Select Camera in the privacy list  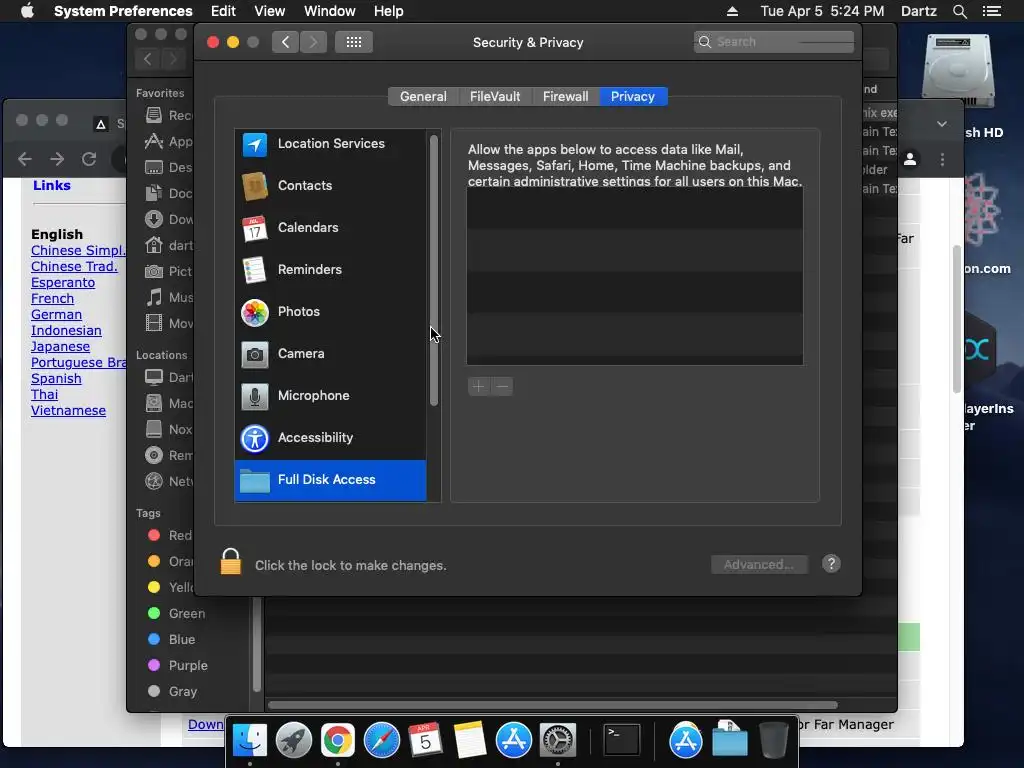330,353
